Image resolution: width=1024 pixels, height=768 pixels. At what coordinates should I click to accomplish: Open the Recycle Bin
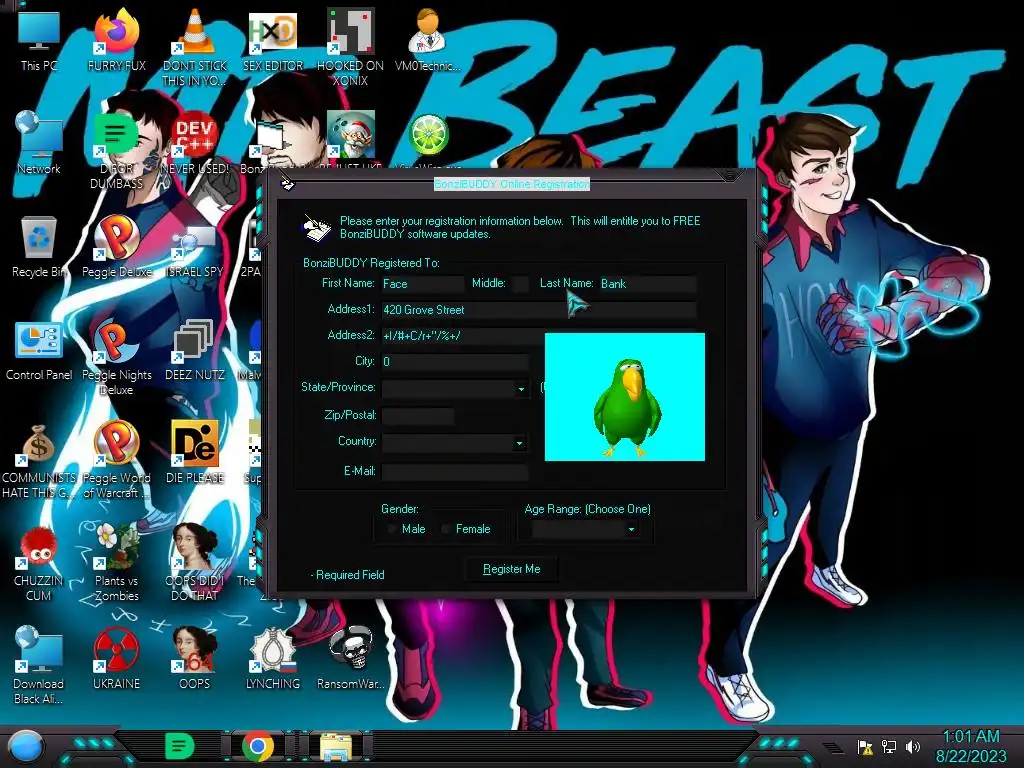39,246
